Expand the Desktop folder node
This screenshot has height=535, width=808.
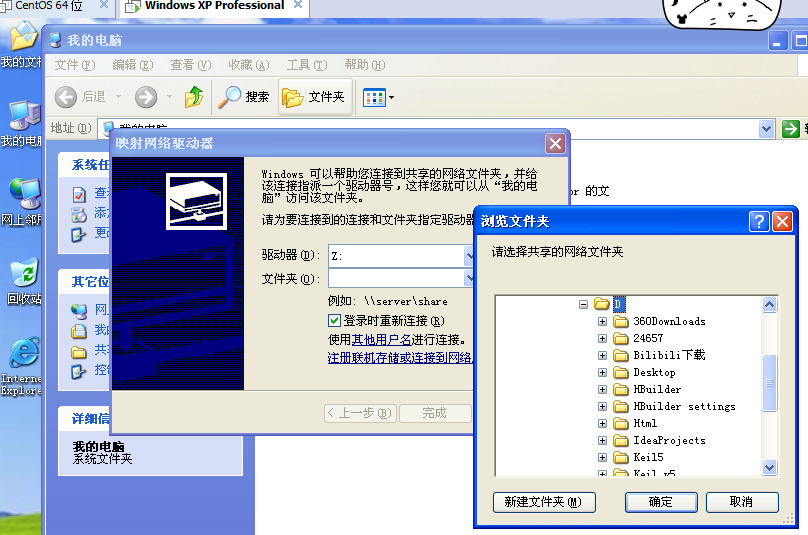coord(602,373)
